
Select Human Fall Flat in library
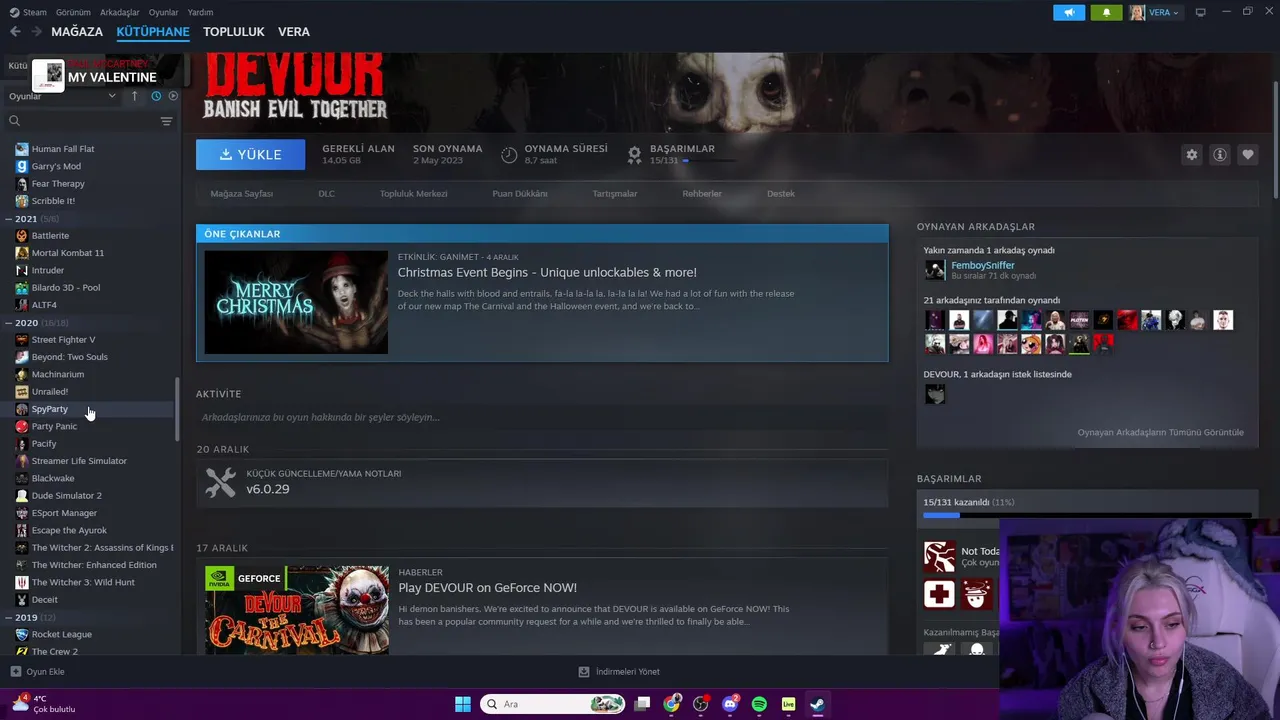62,149
